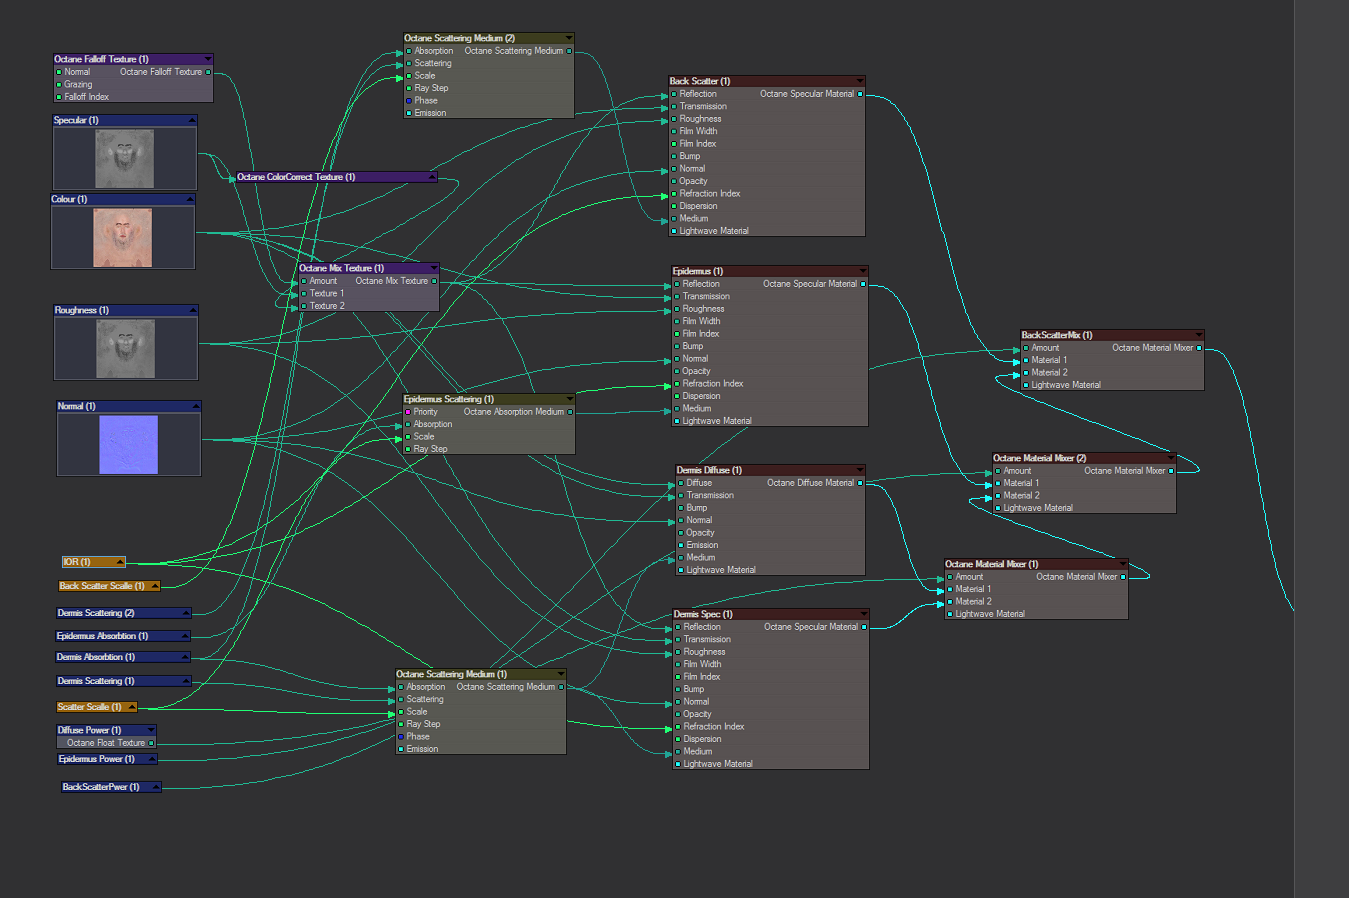Select the BackScatterPwer node header
1349x898 pixels.
(111, 787)
